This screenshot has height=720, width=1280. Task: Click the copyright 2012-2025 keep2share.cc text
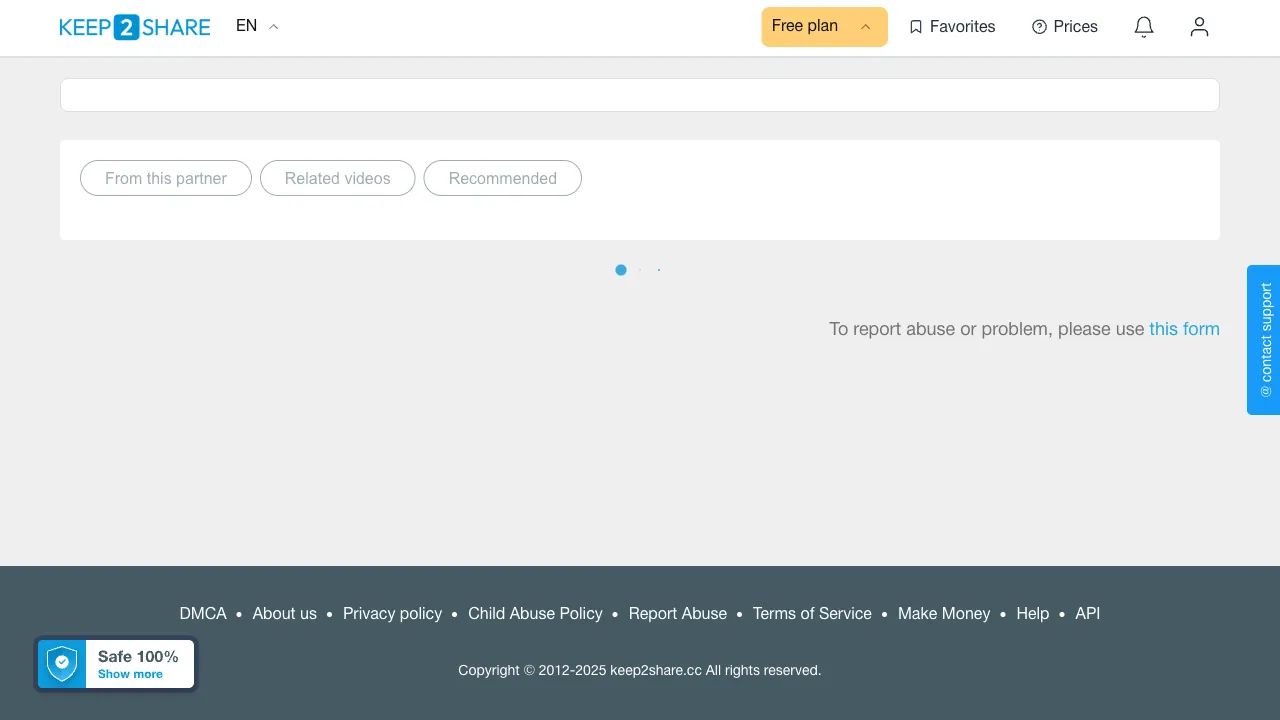(x=640, y=670)
